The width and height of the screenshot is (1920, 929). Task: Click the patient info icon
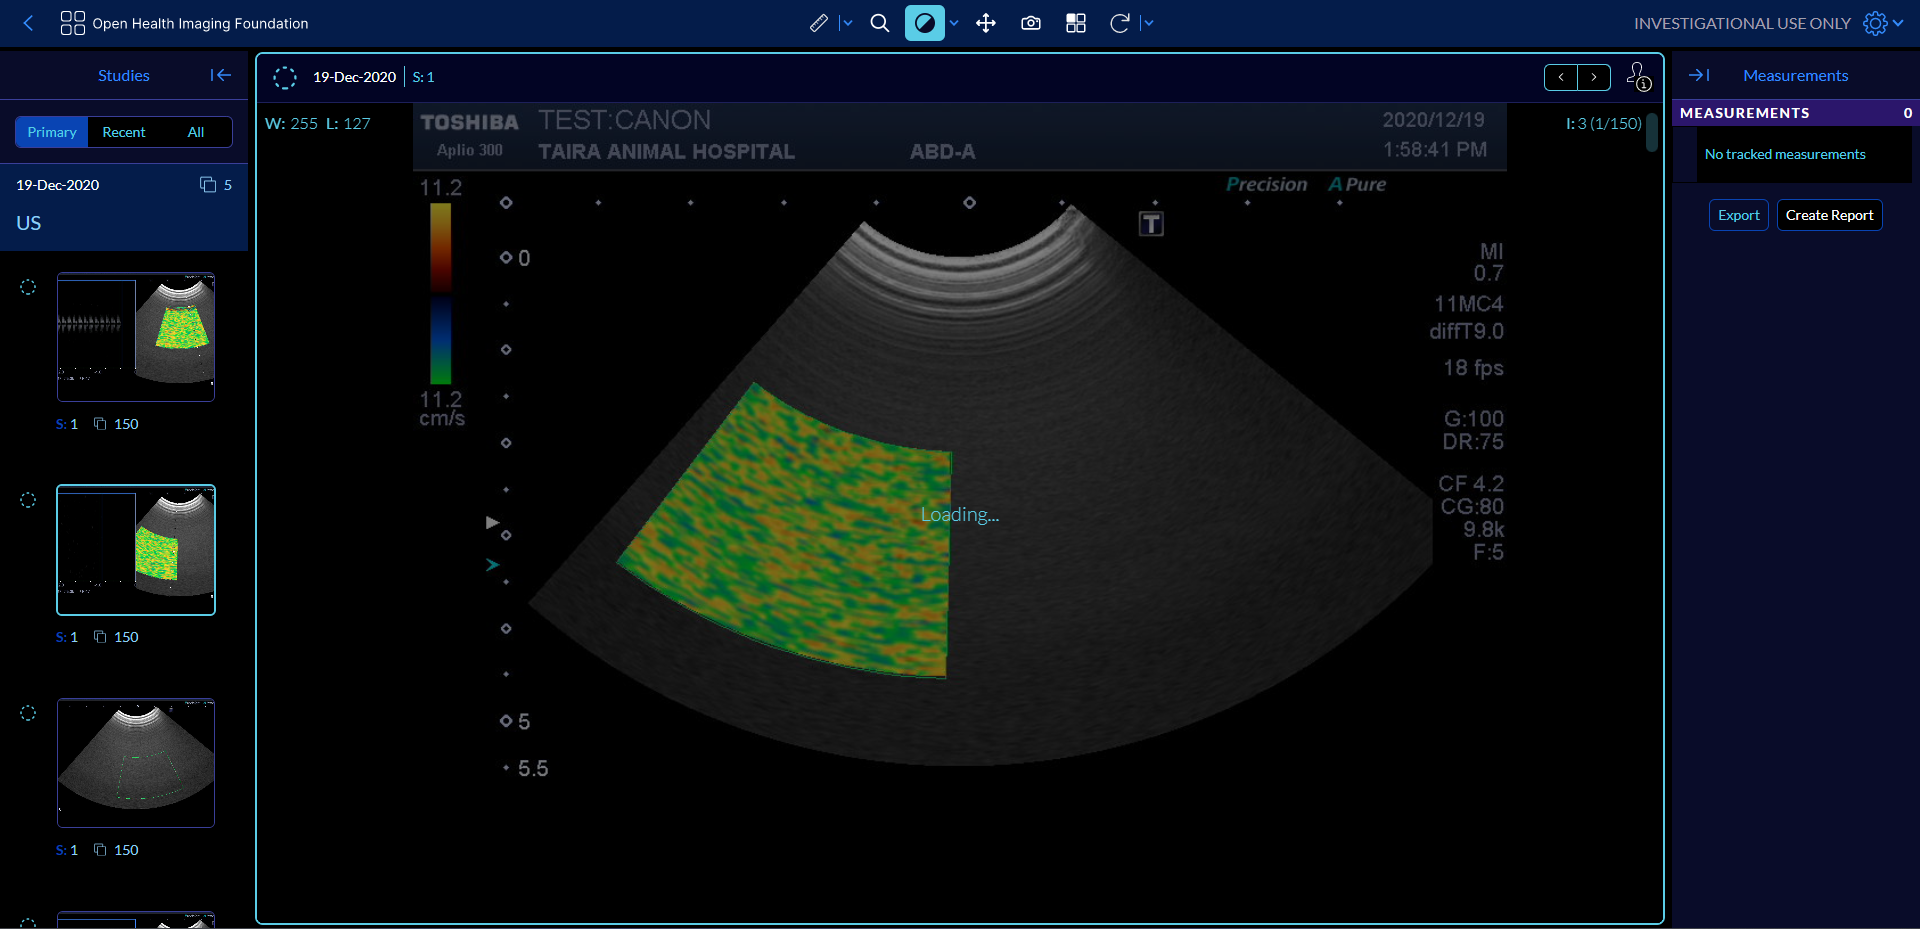[x=1638, y=76]
